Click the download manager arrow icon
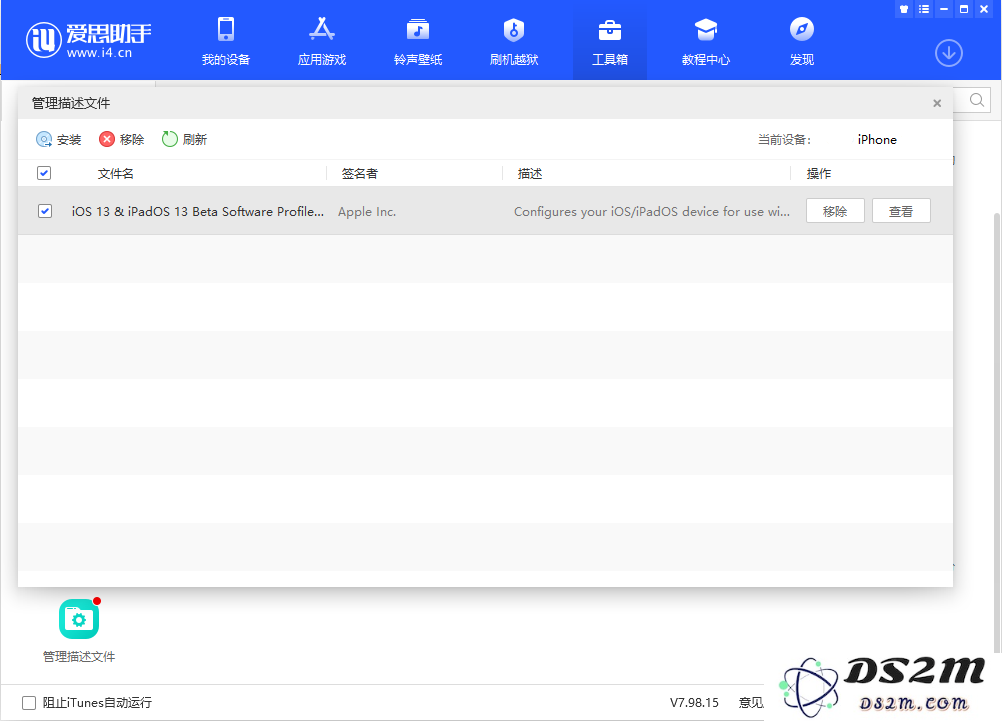 (949, 53)
